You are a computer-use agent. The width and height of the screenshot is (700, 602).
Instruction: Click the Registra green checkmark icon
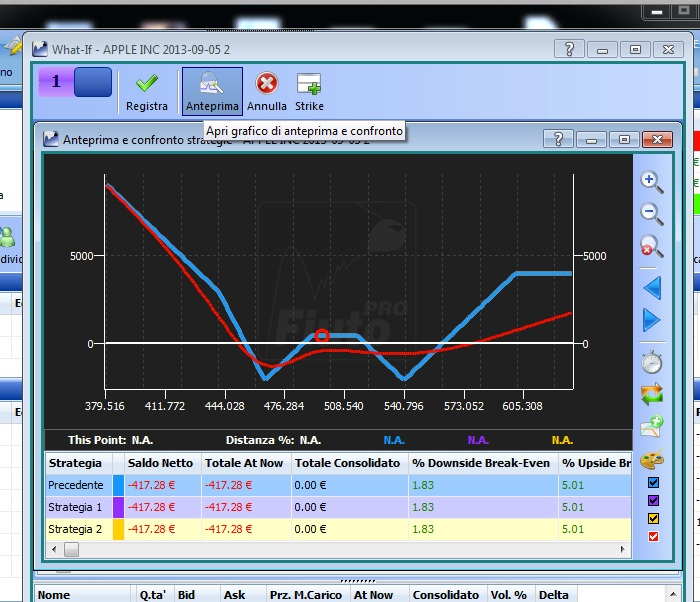coord(146,83)
